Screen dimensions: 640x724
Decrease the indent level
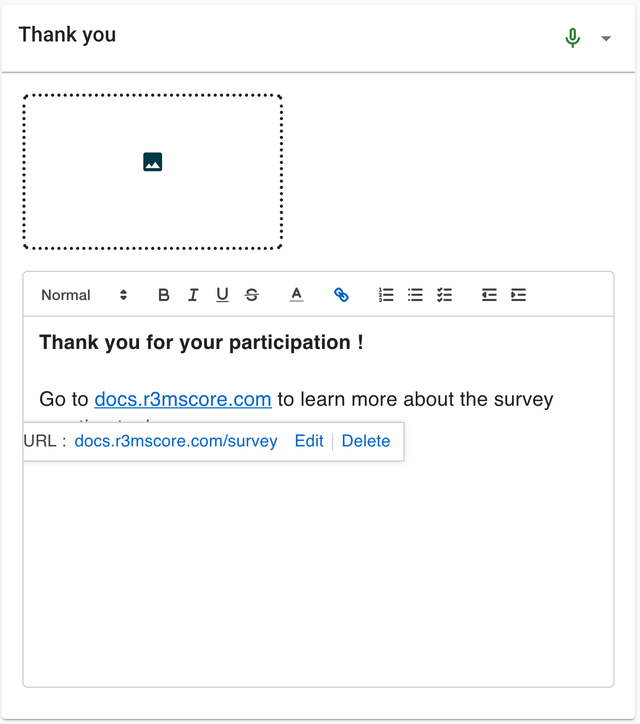(489, 295)
